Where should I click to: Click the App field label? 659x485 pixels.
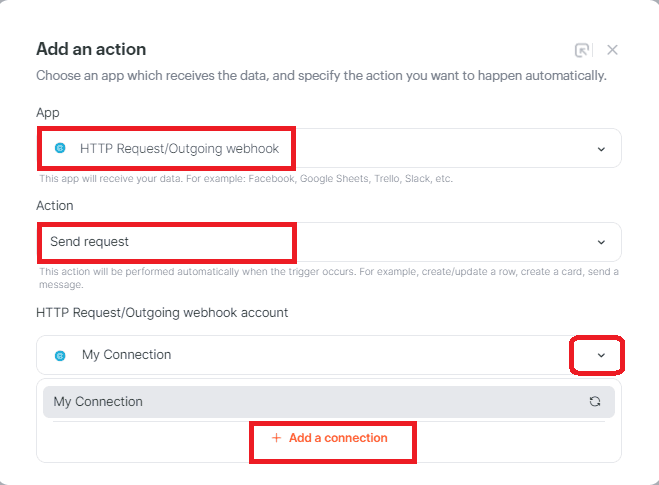(49, 113)
